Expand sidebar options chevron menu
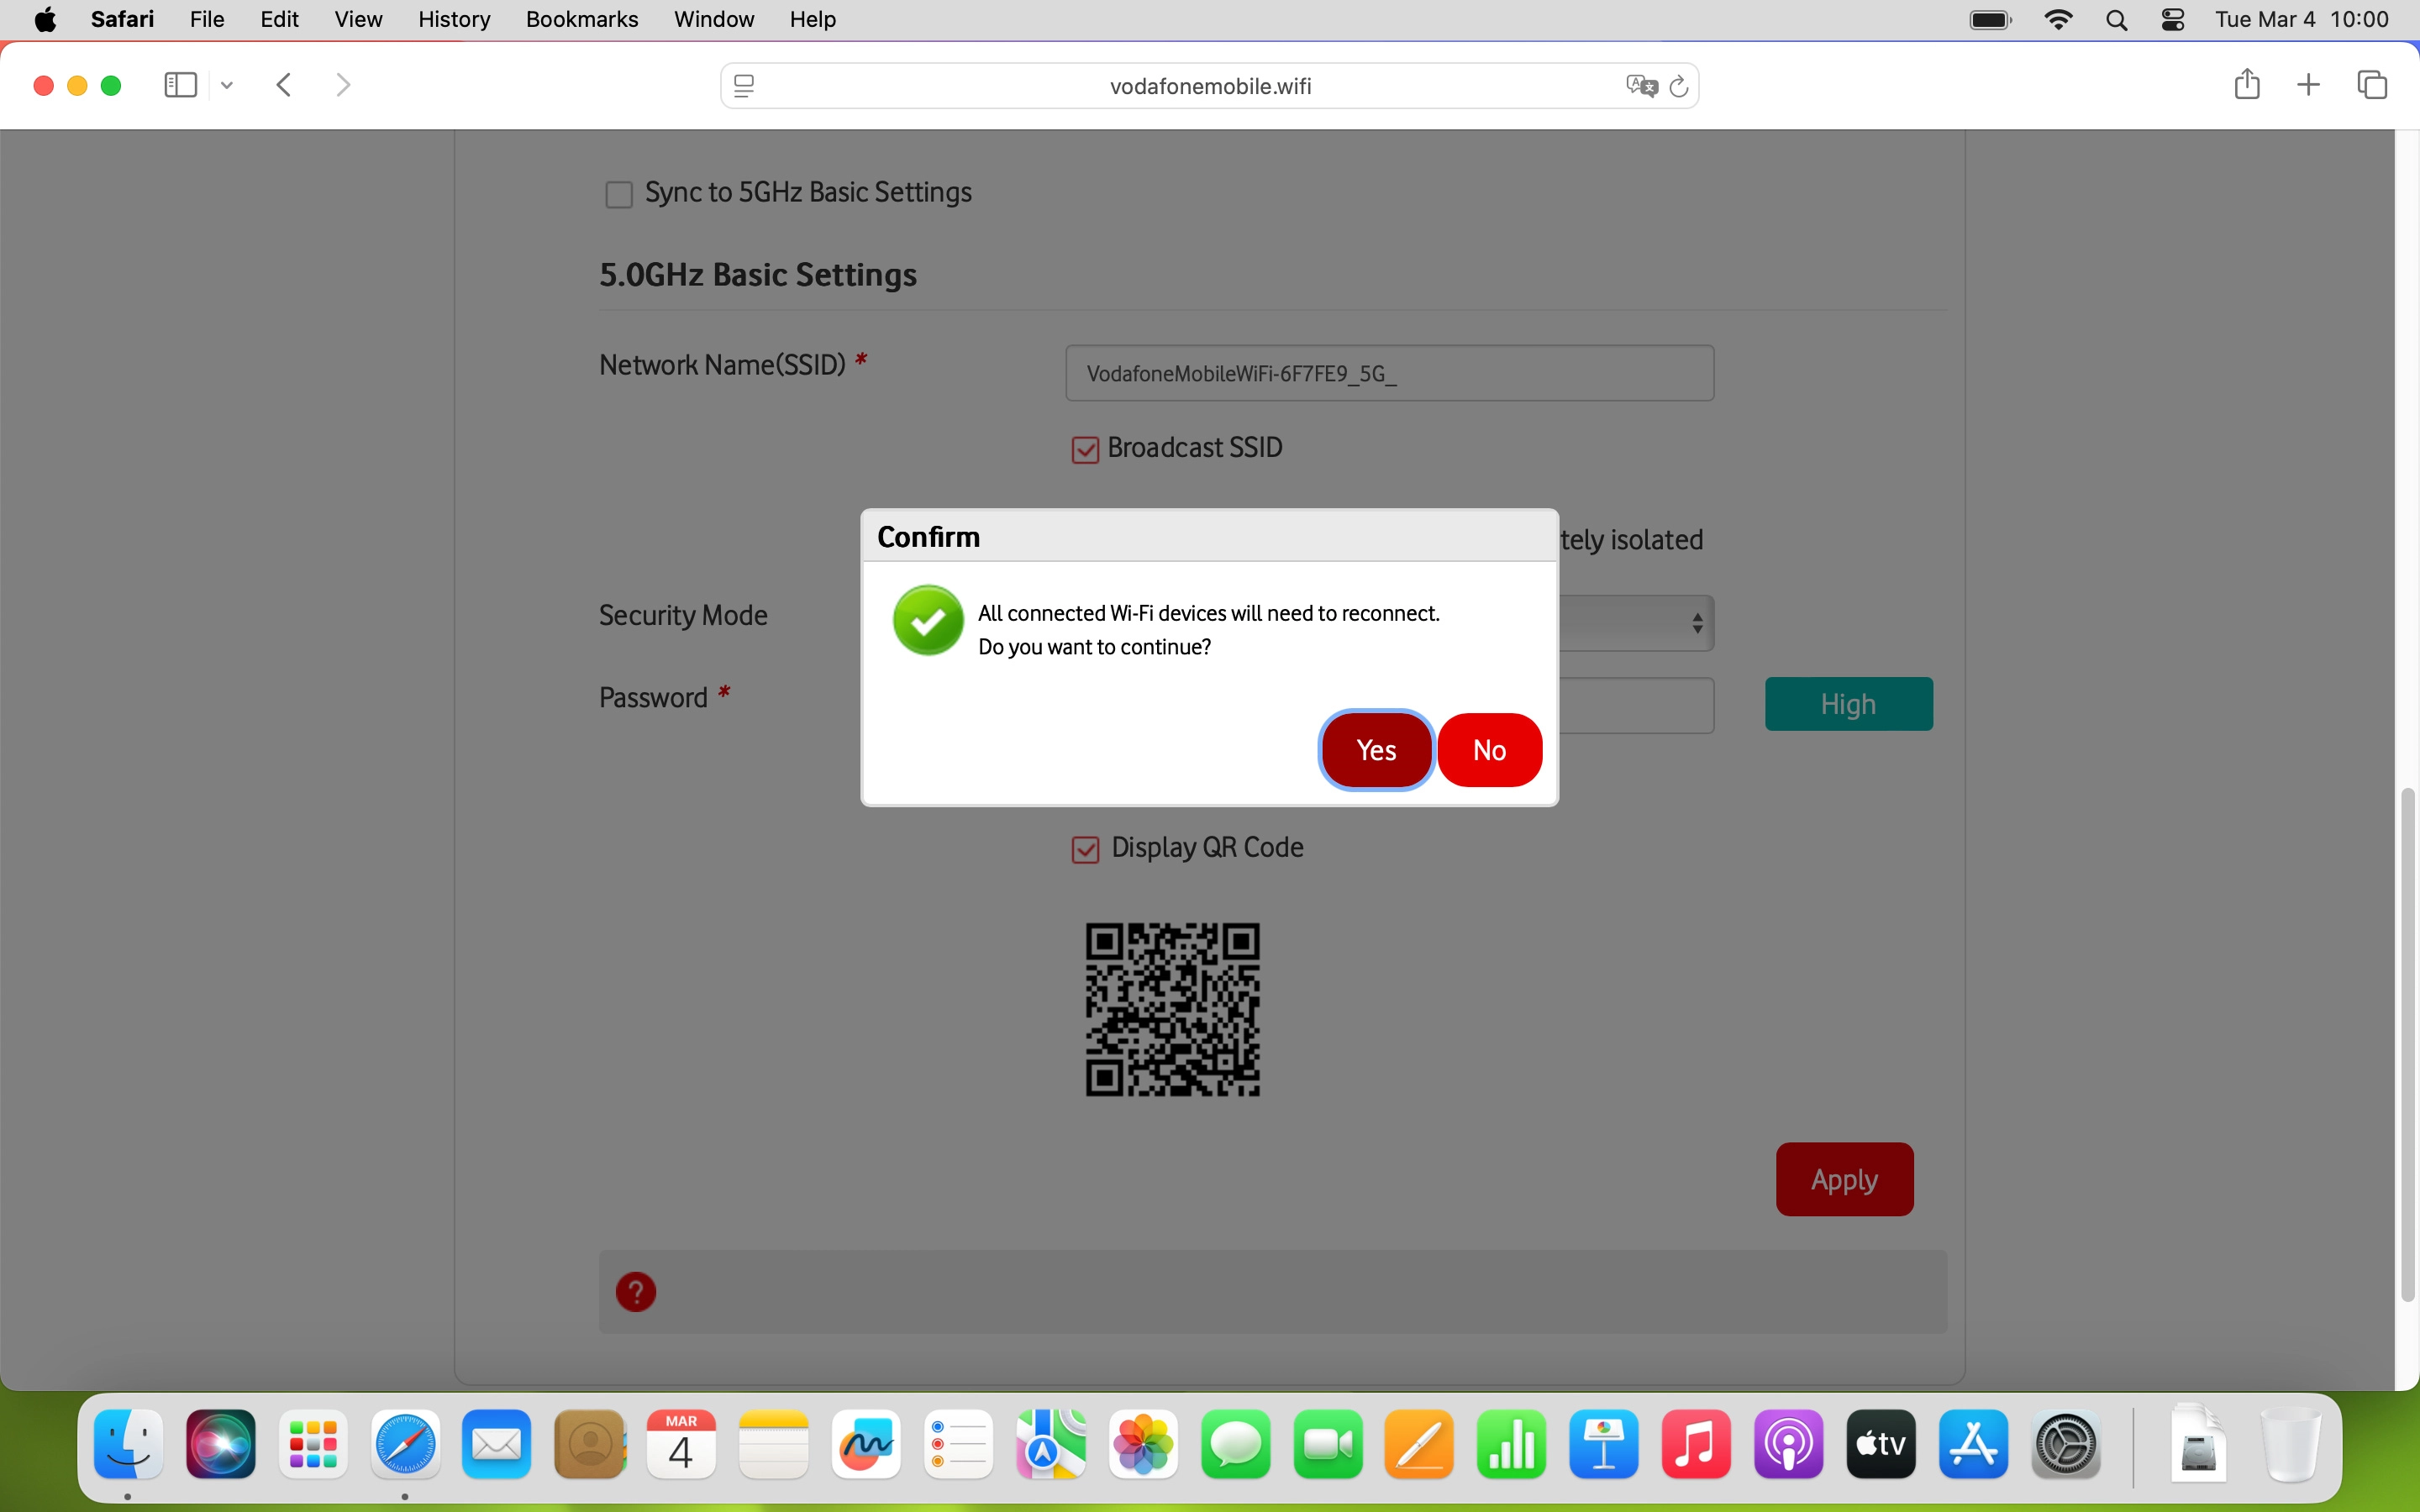Screen dimensions: 2420x1512 pyautogui.click(x=227, y=86)
